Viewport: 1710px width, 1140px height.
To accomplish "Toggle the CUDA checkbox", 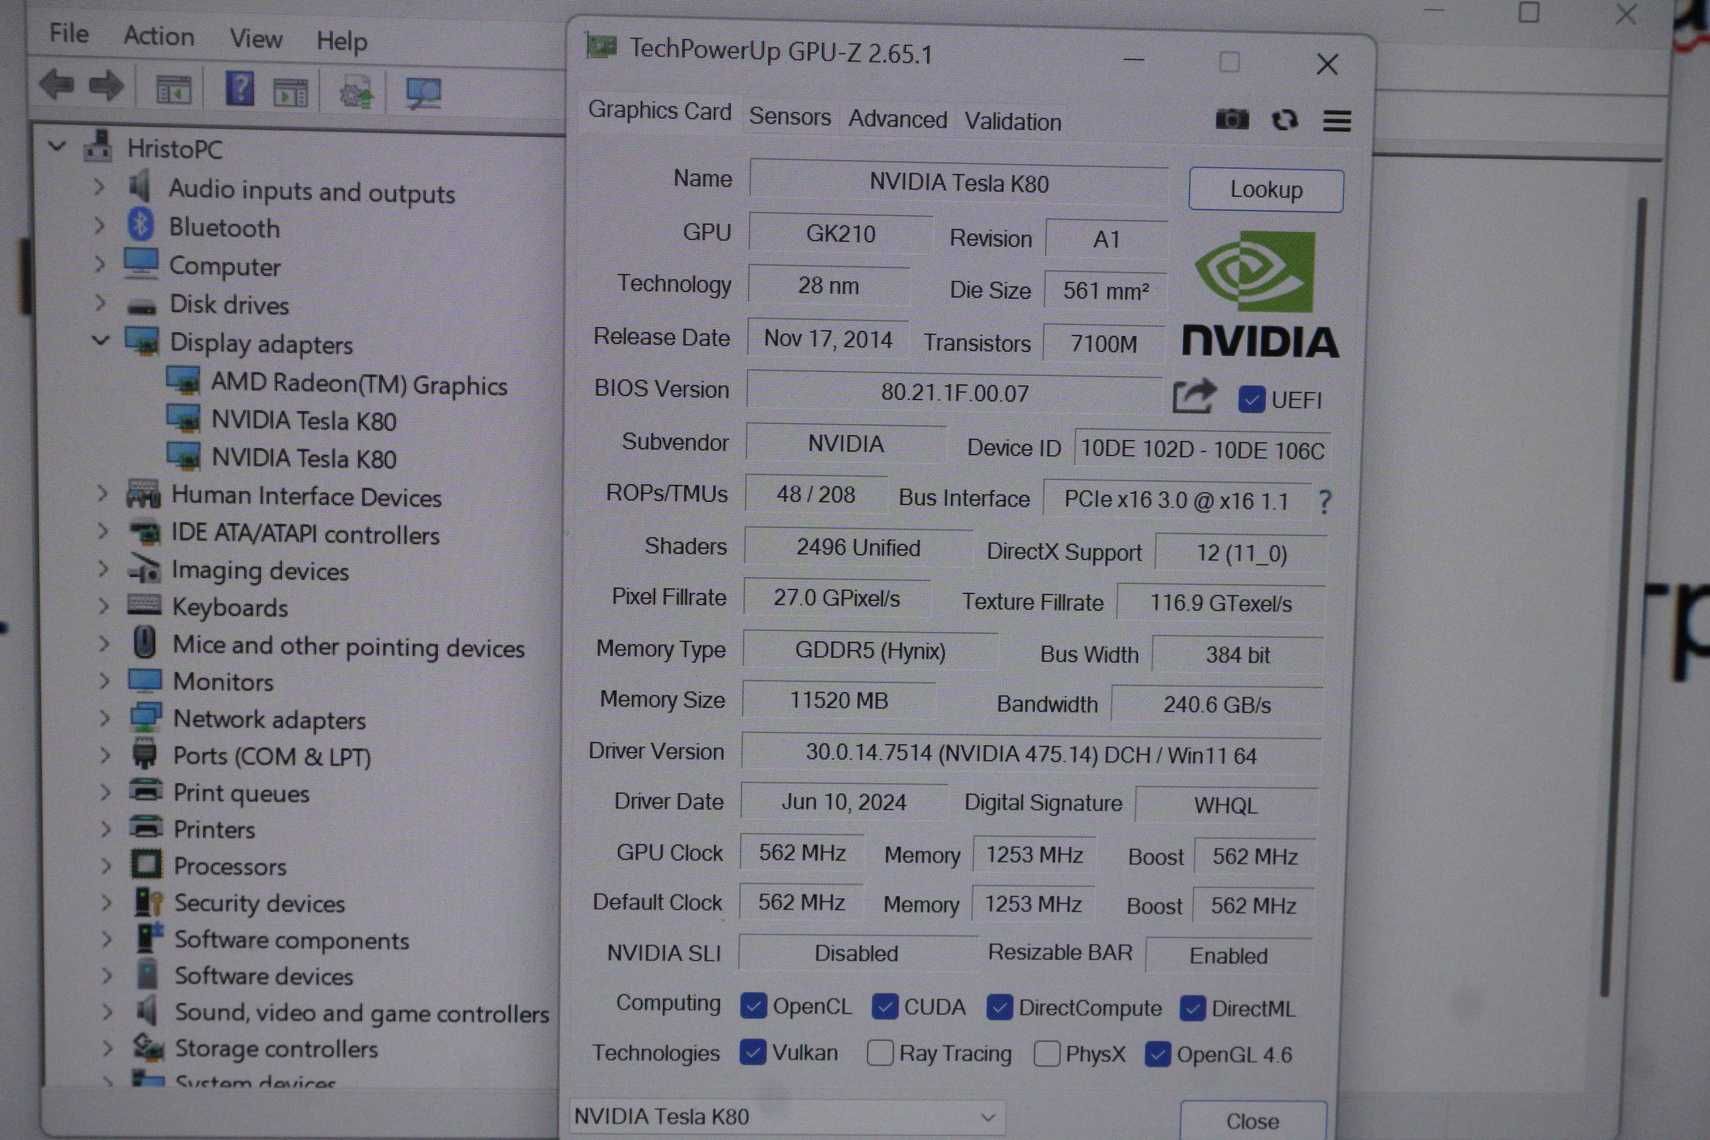I will 884,1006.
